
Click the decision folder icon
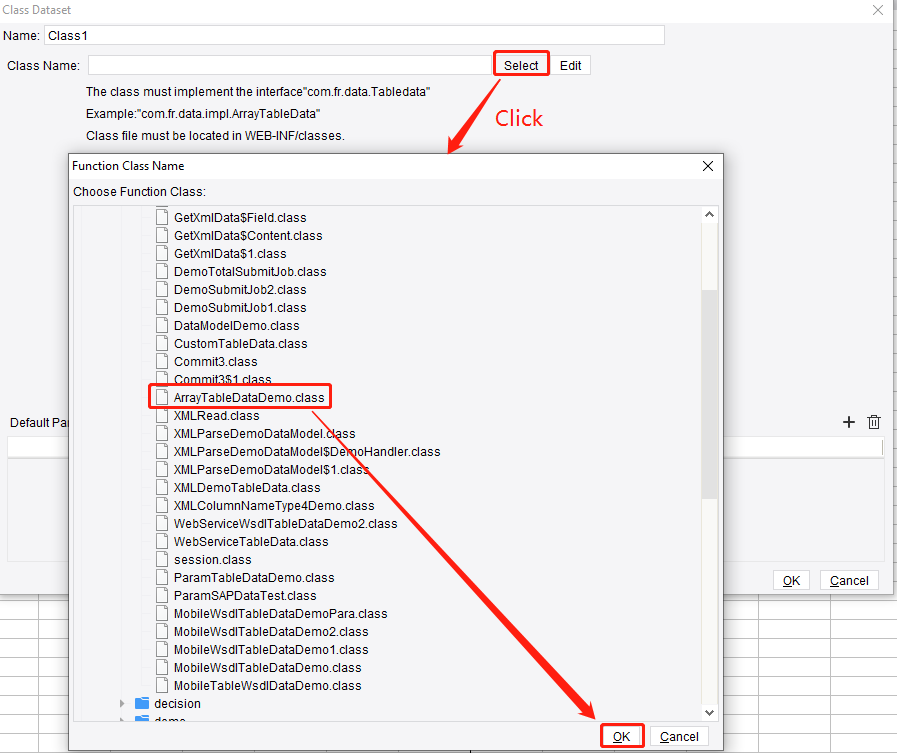141,703
